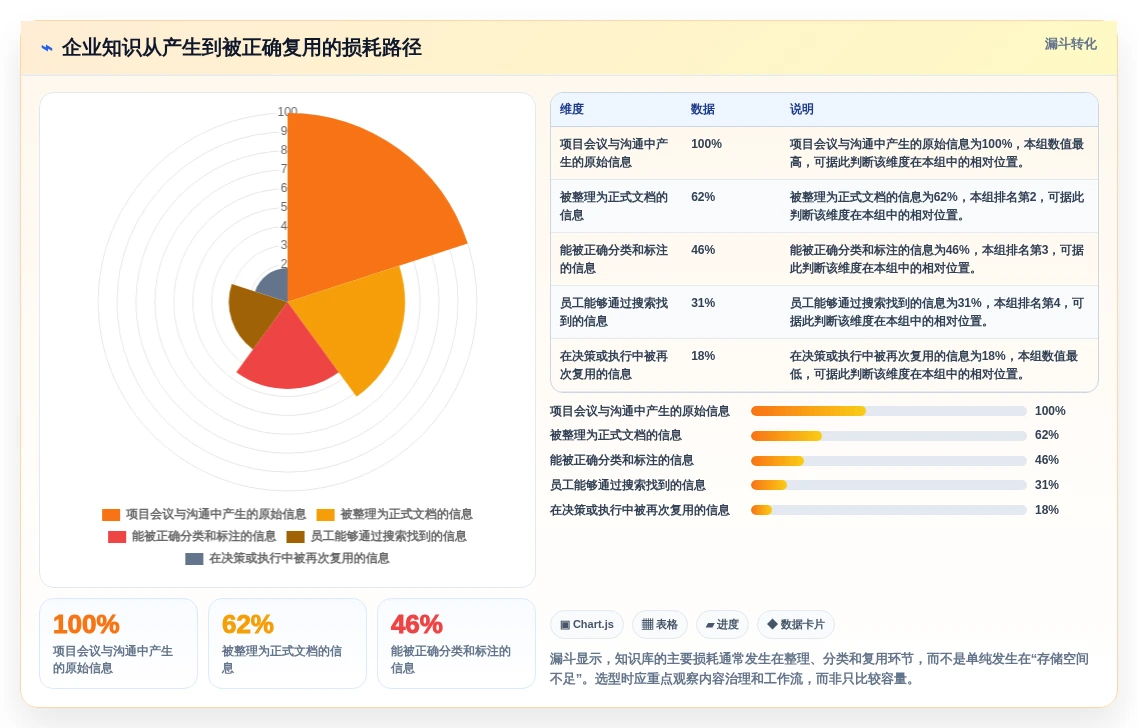Click the 说明 column header
Screen dimensions: 1138x728
click(x=802, y=110)
